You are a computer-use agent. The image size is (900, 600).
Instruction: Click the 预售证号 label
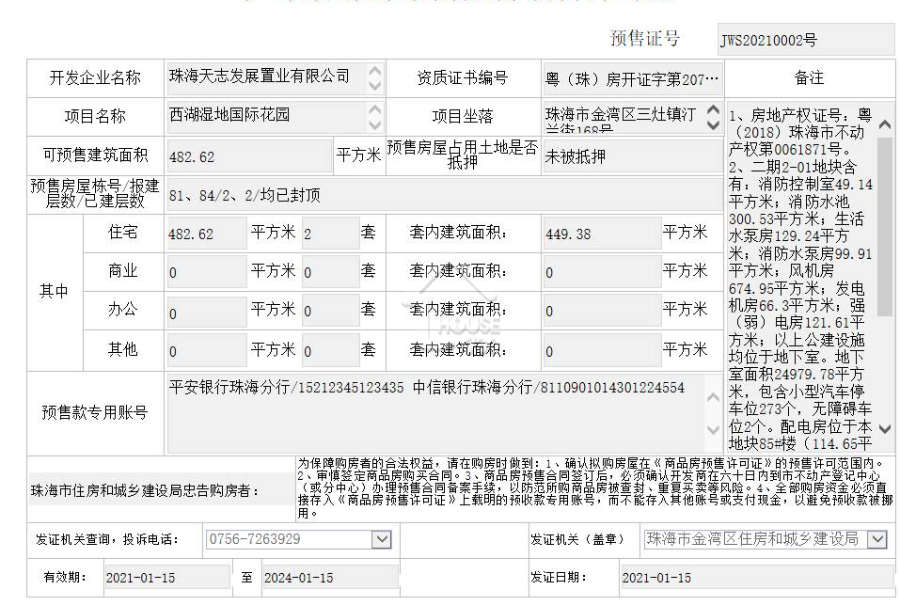[x=645, y=38]
